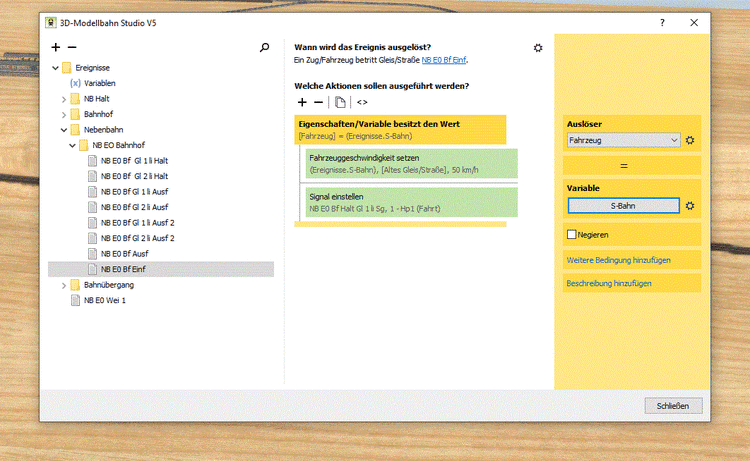Select the Variablen tree entry
The height and width of the screenshot is (461, 750).
click(x=98, y=84)
